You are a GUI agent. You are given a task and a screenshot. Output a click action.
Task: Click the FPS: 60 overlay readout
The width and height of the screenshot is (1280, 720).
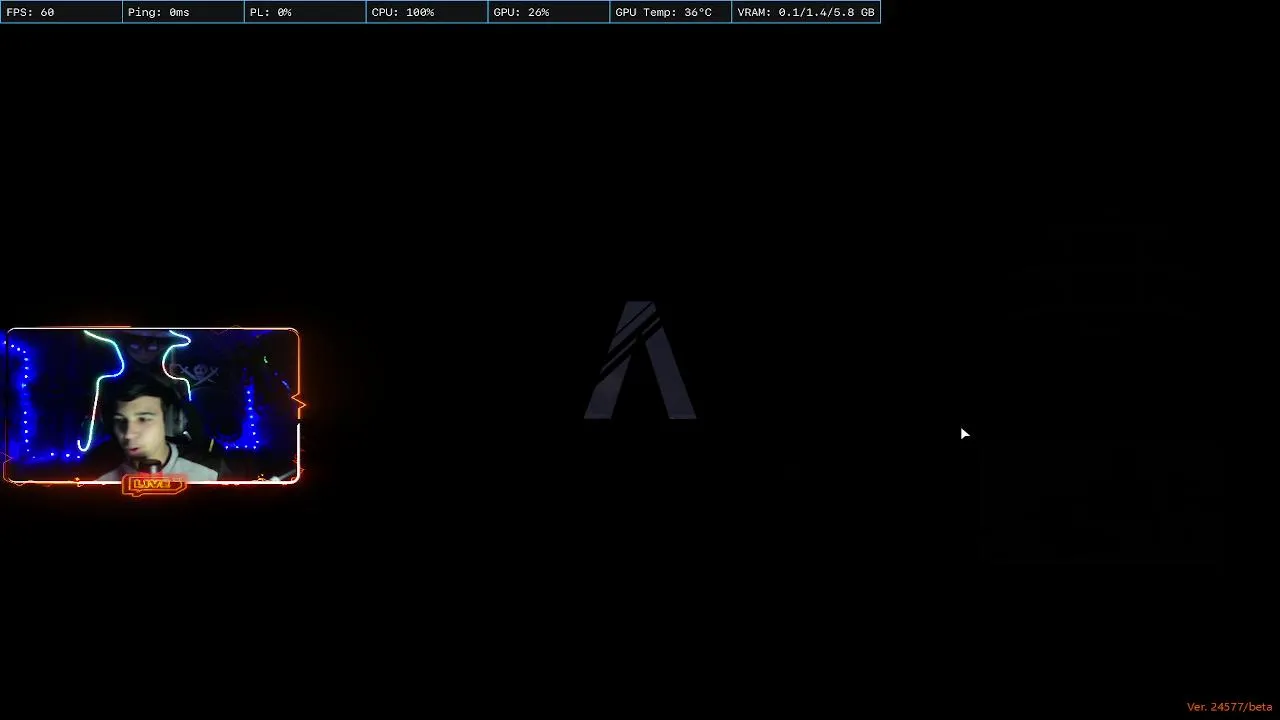[61, 12]
